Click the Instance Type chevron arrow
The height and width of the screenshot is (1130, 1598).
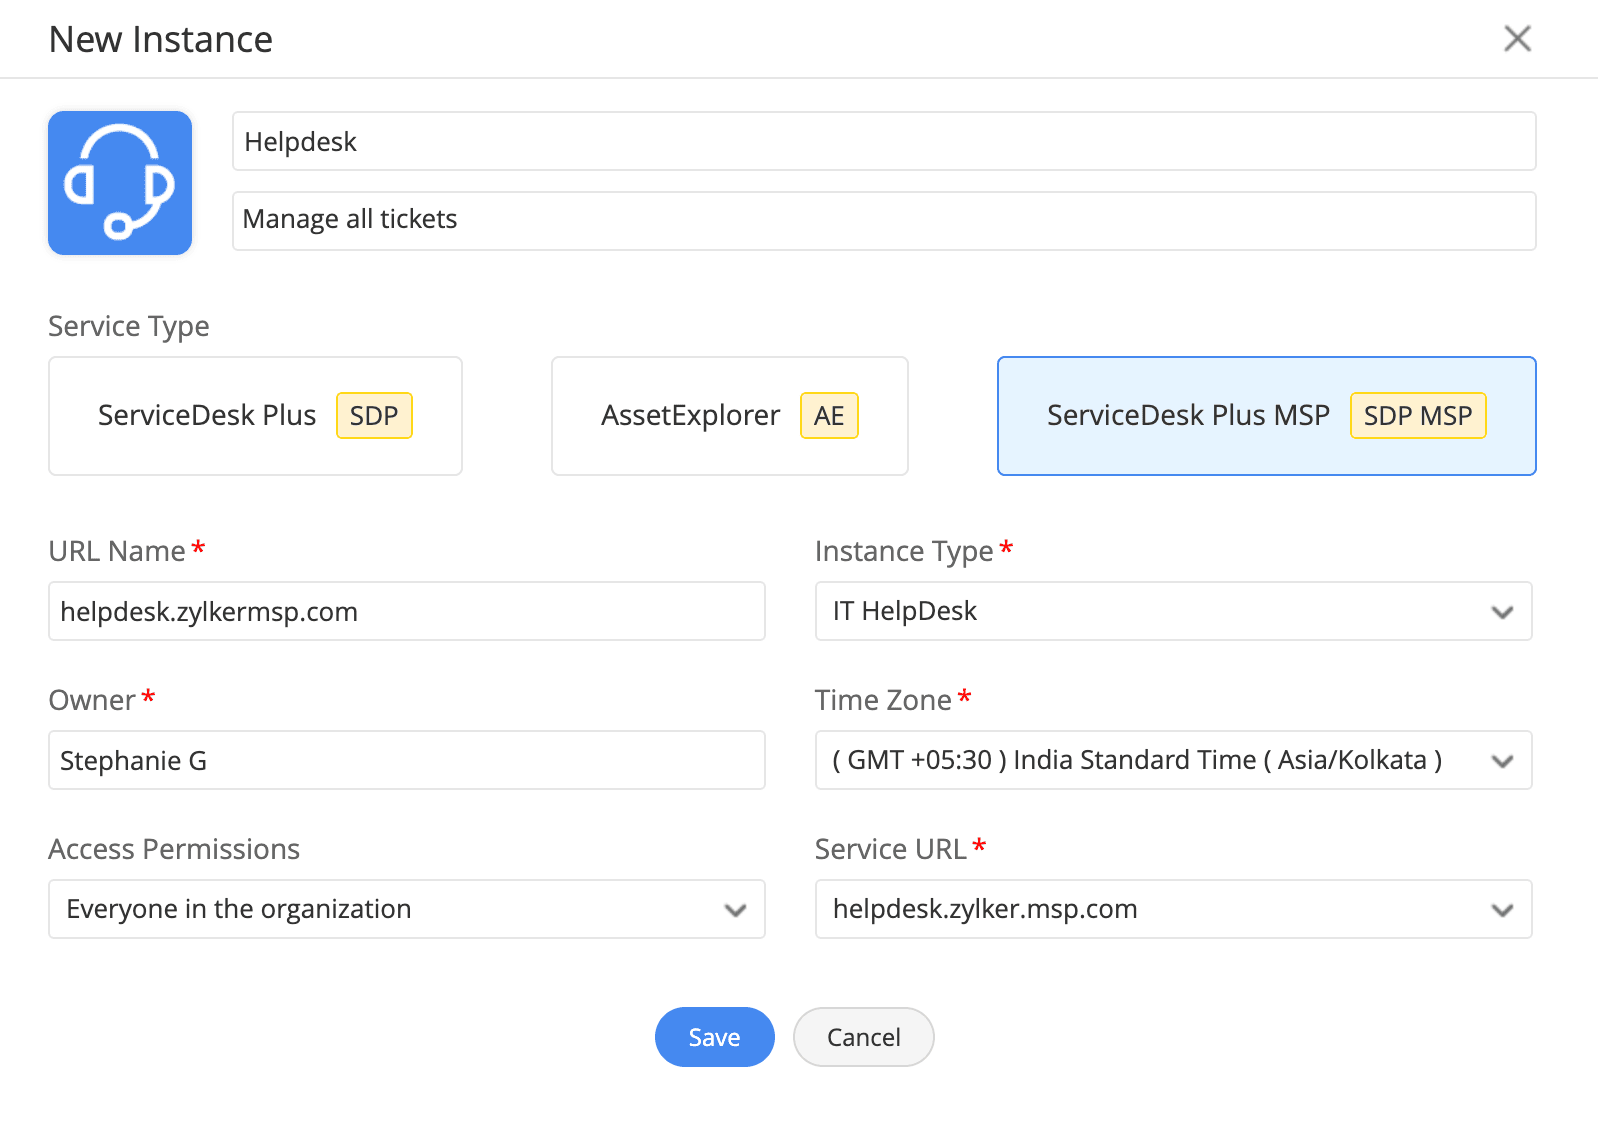(x=1502, y=612)
